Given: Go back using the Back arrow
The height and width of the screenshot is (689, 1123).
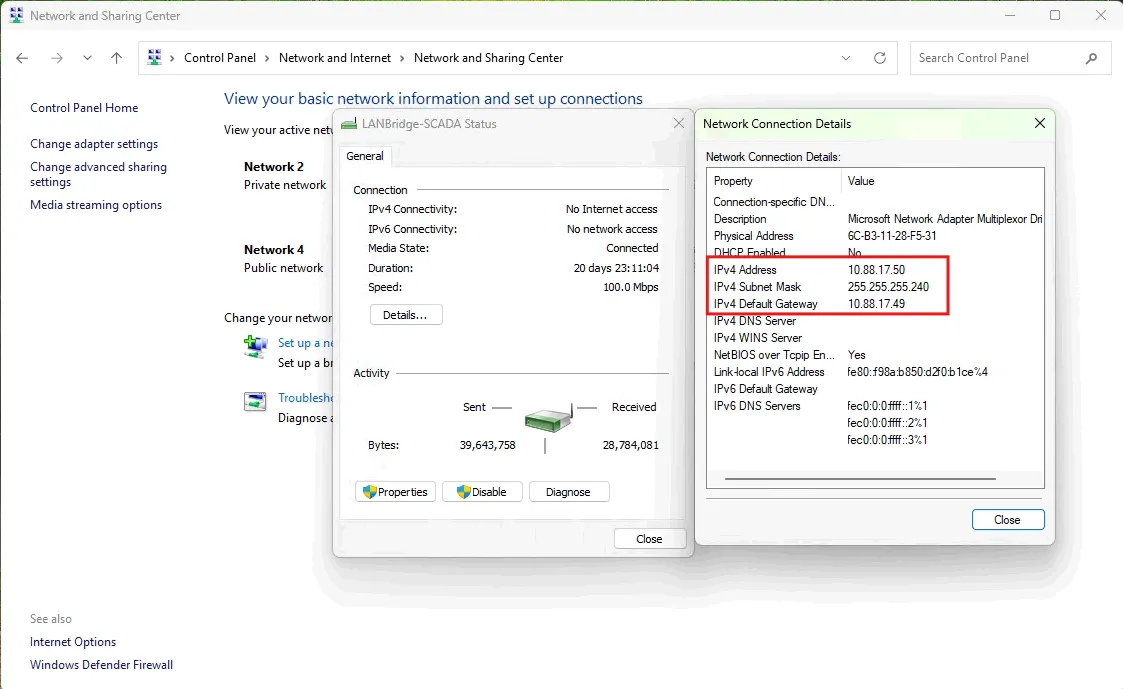Looking at the screenshot, I should point(22,58).
